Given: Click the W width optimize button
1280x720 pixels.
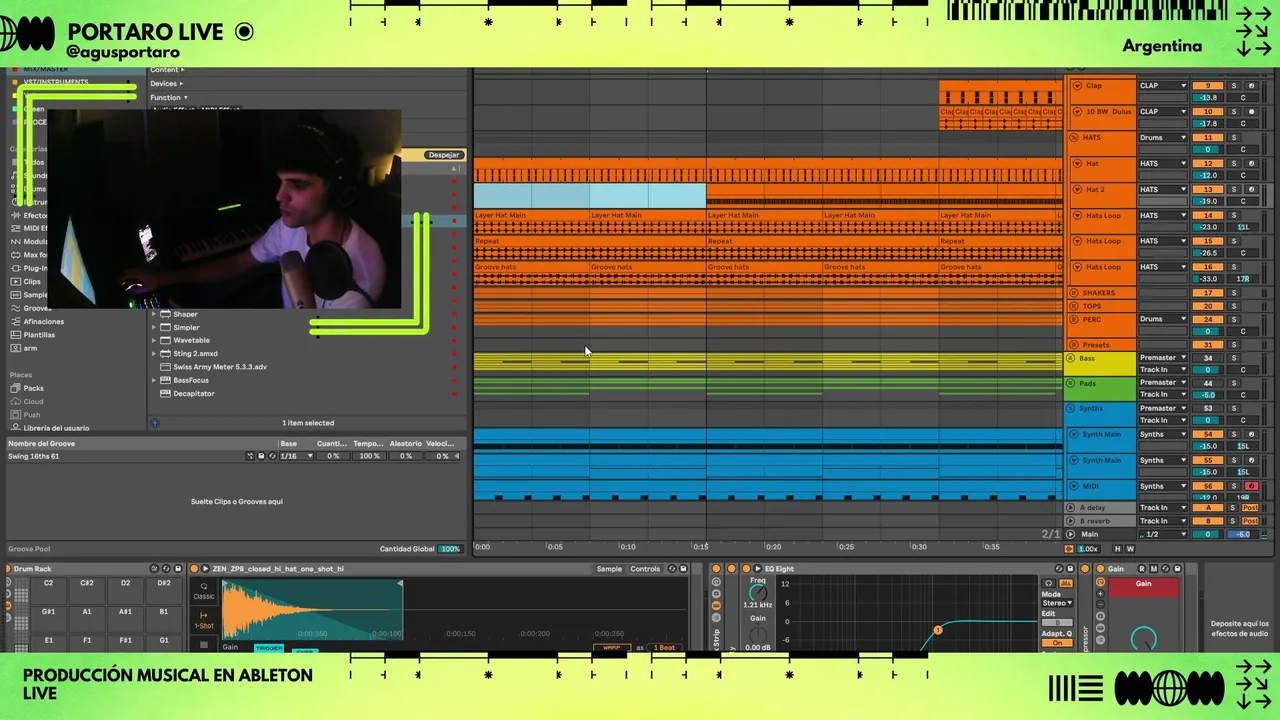Looking at the screenshot, I should (1131, 549).
